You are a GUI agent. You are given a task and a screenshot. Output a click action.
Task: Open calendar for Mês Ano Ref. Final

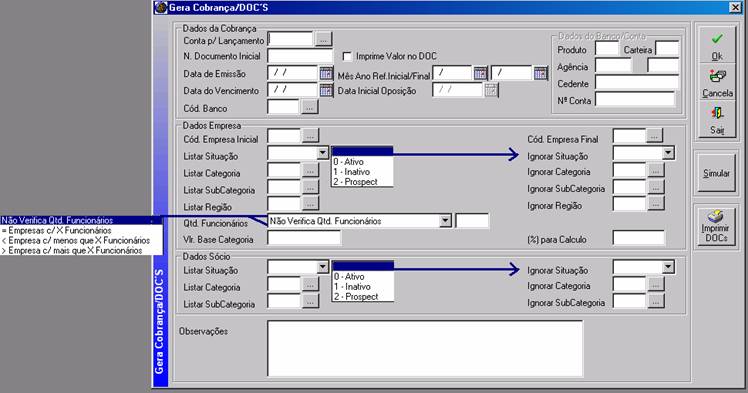pyautogui.click(x=540, y=73)
